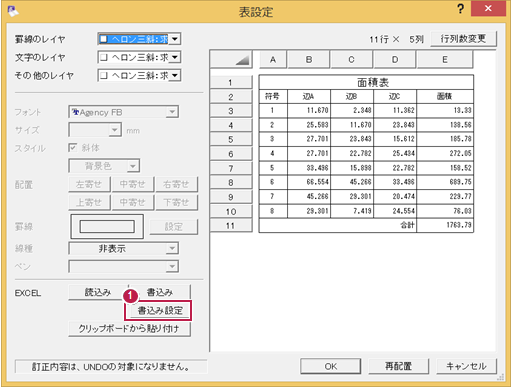The height and width of the screenshot is (387, 511).
Task: Click the 罫線 設定 button
Action: pyautogui.click(x=174, y=227)
